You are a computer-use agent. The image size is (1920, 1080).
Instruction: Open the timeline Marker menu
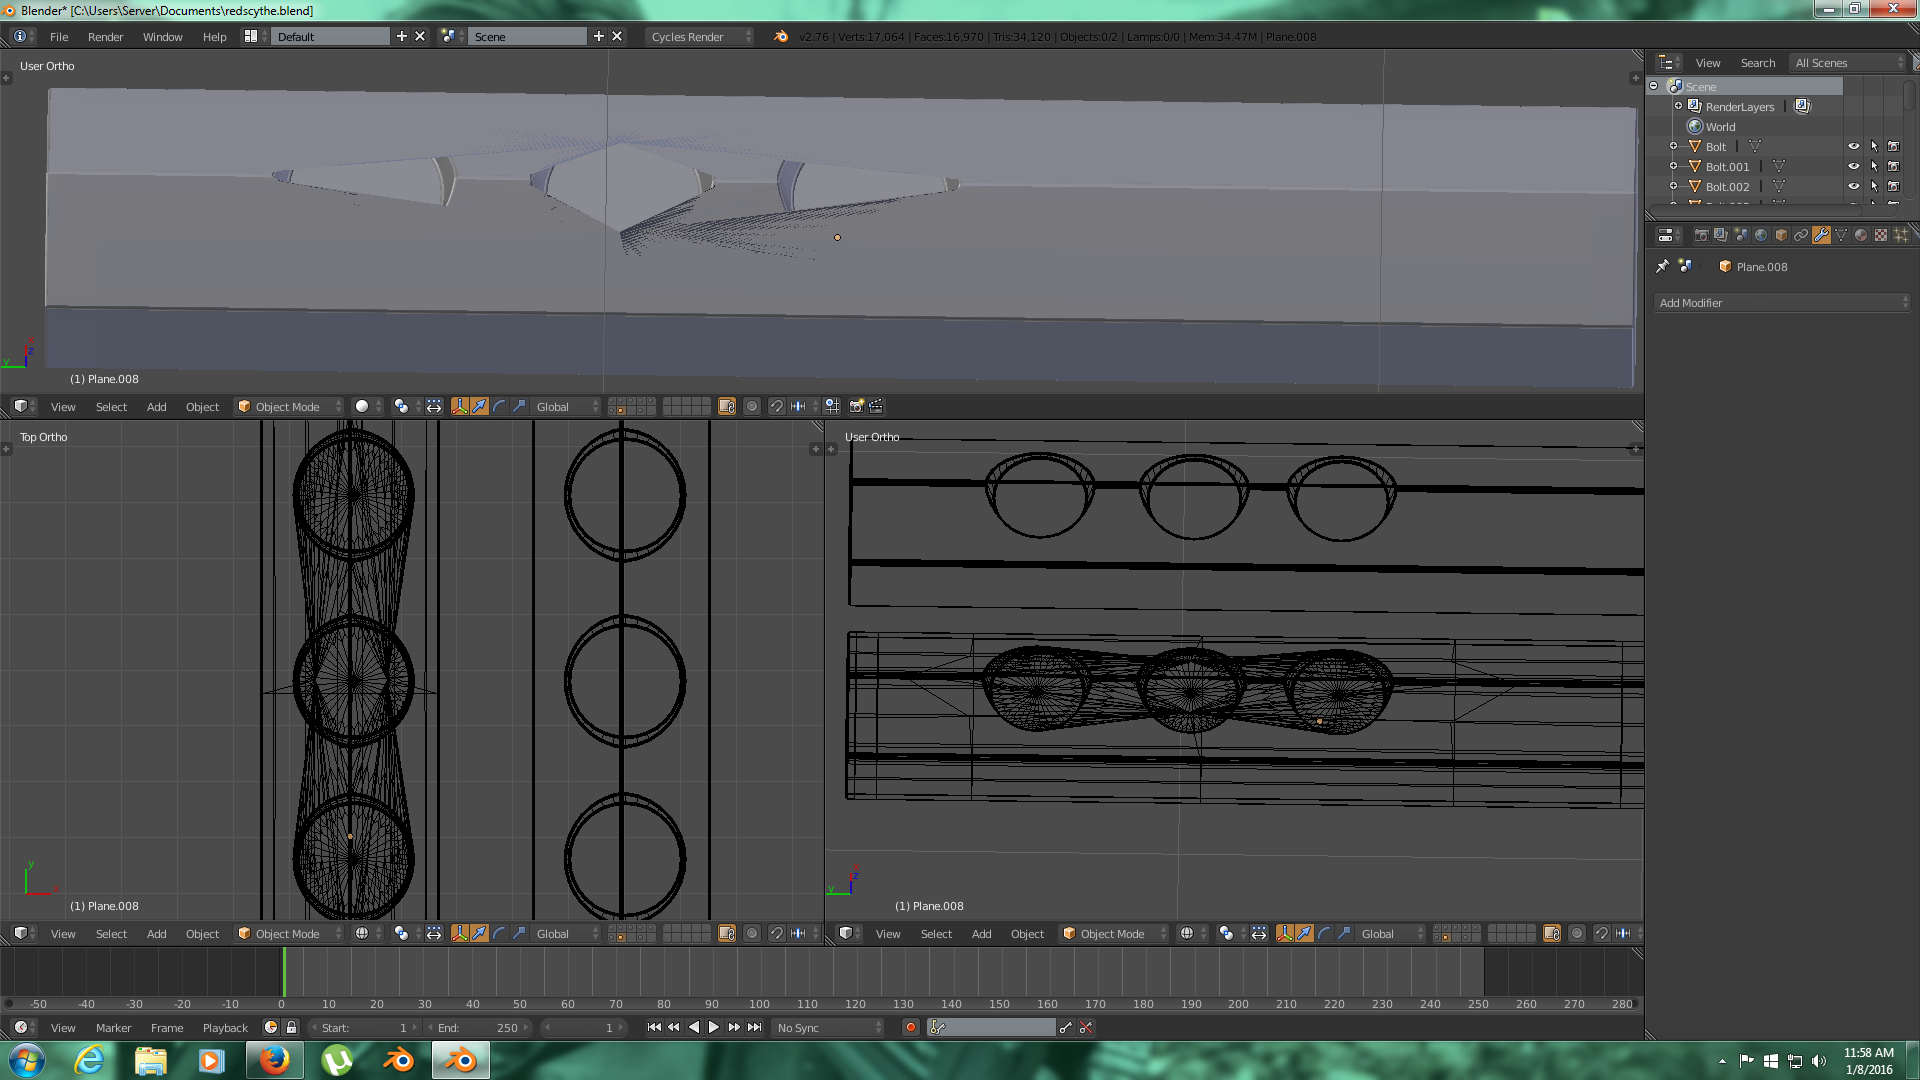(x=113, y=1027)
